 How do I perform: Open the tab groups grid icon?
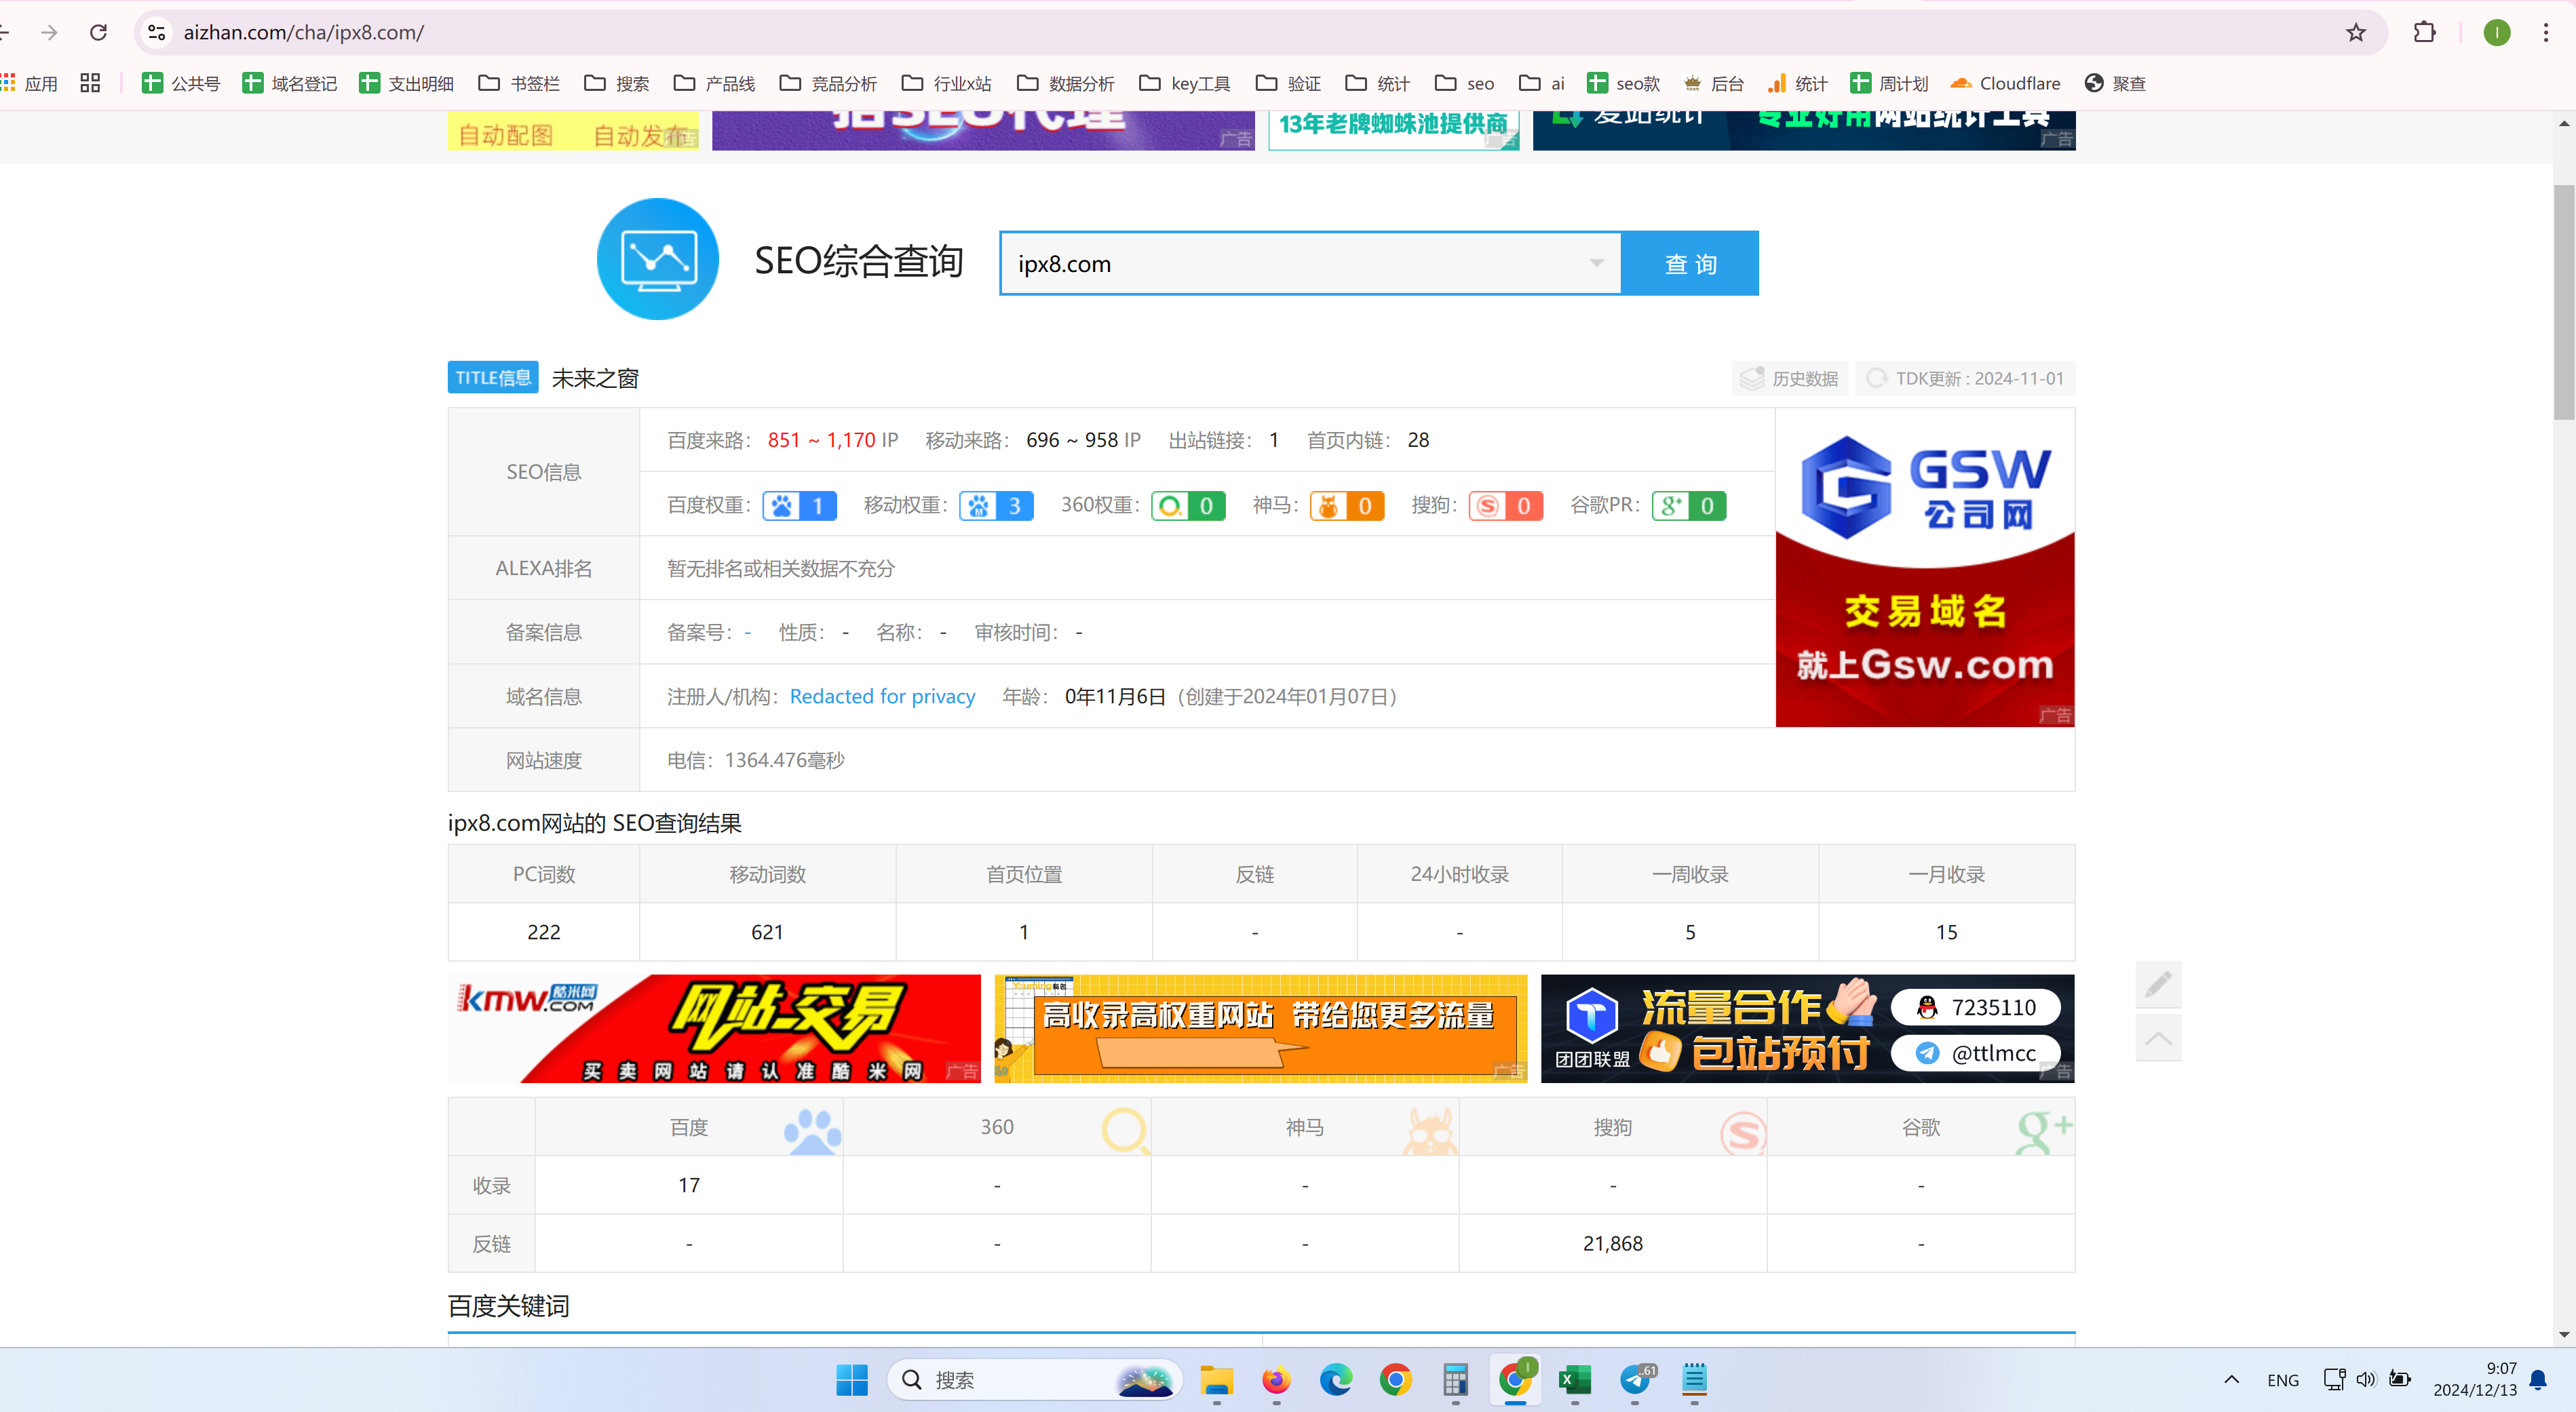click(90, 83)
